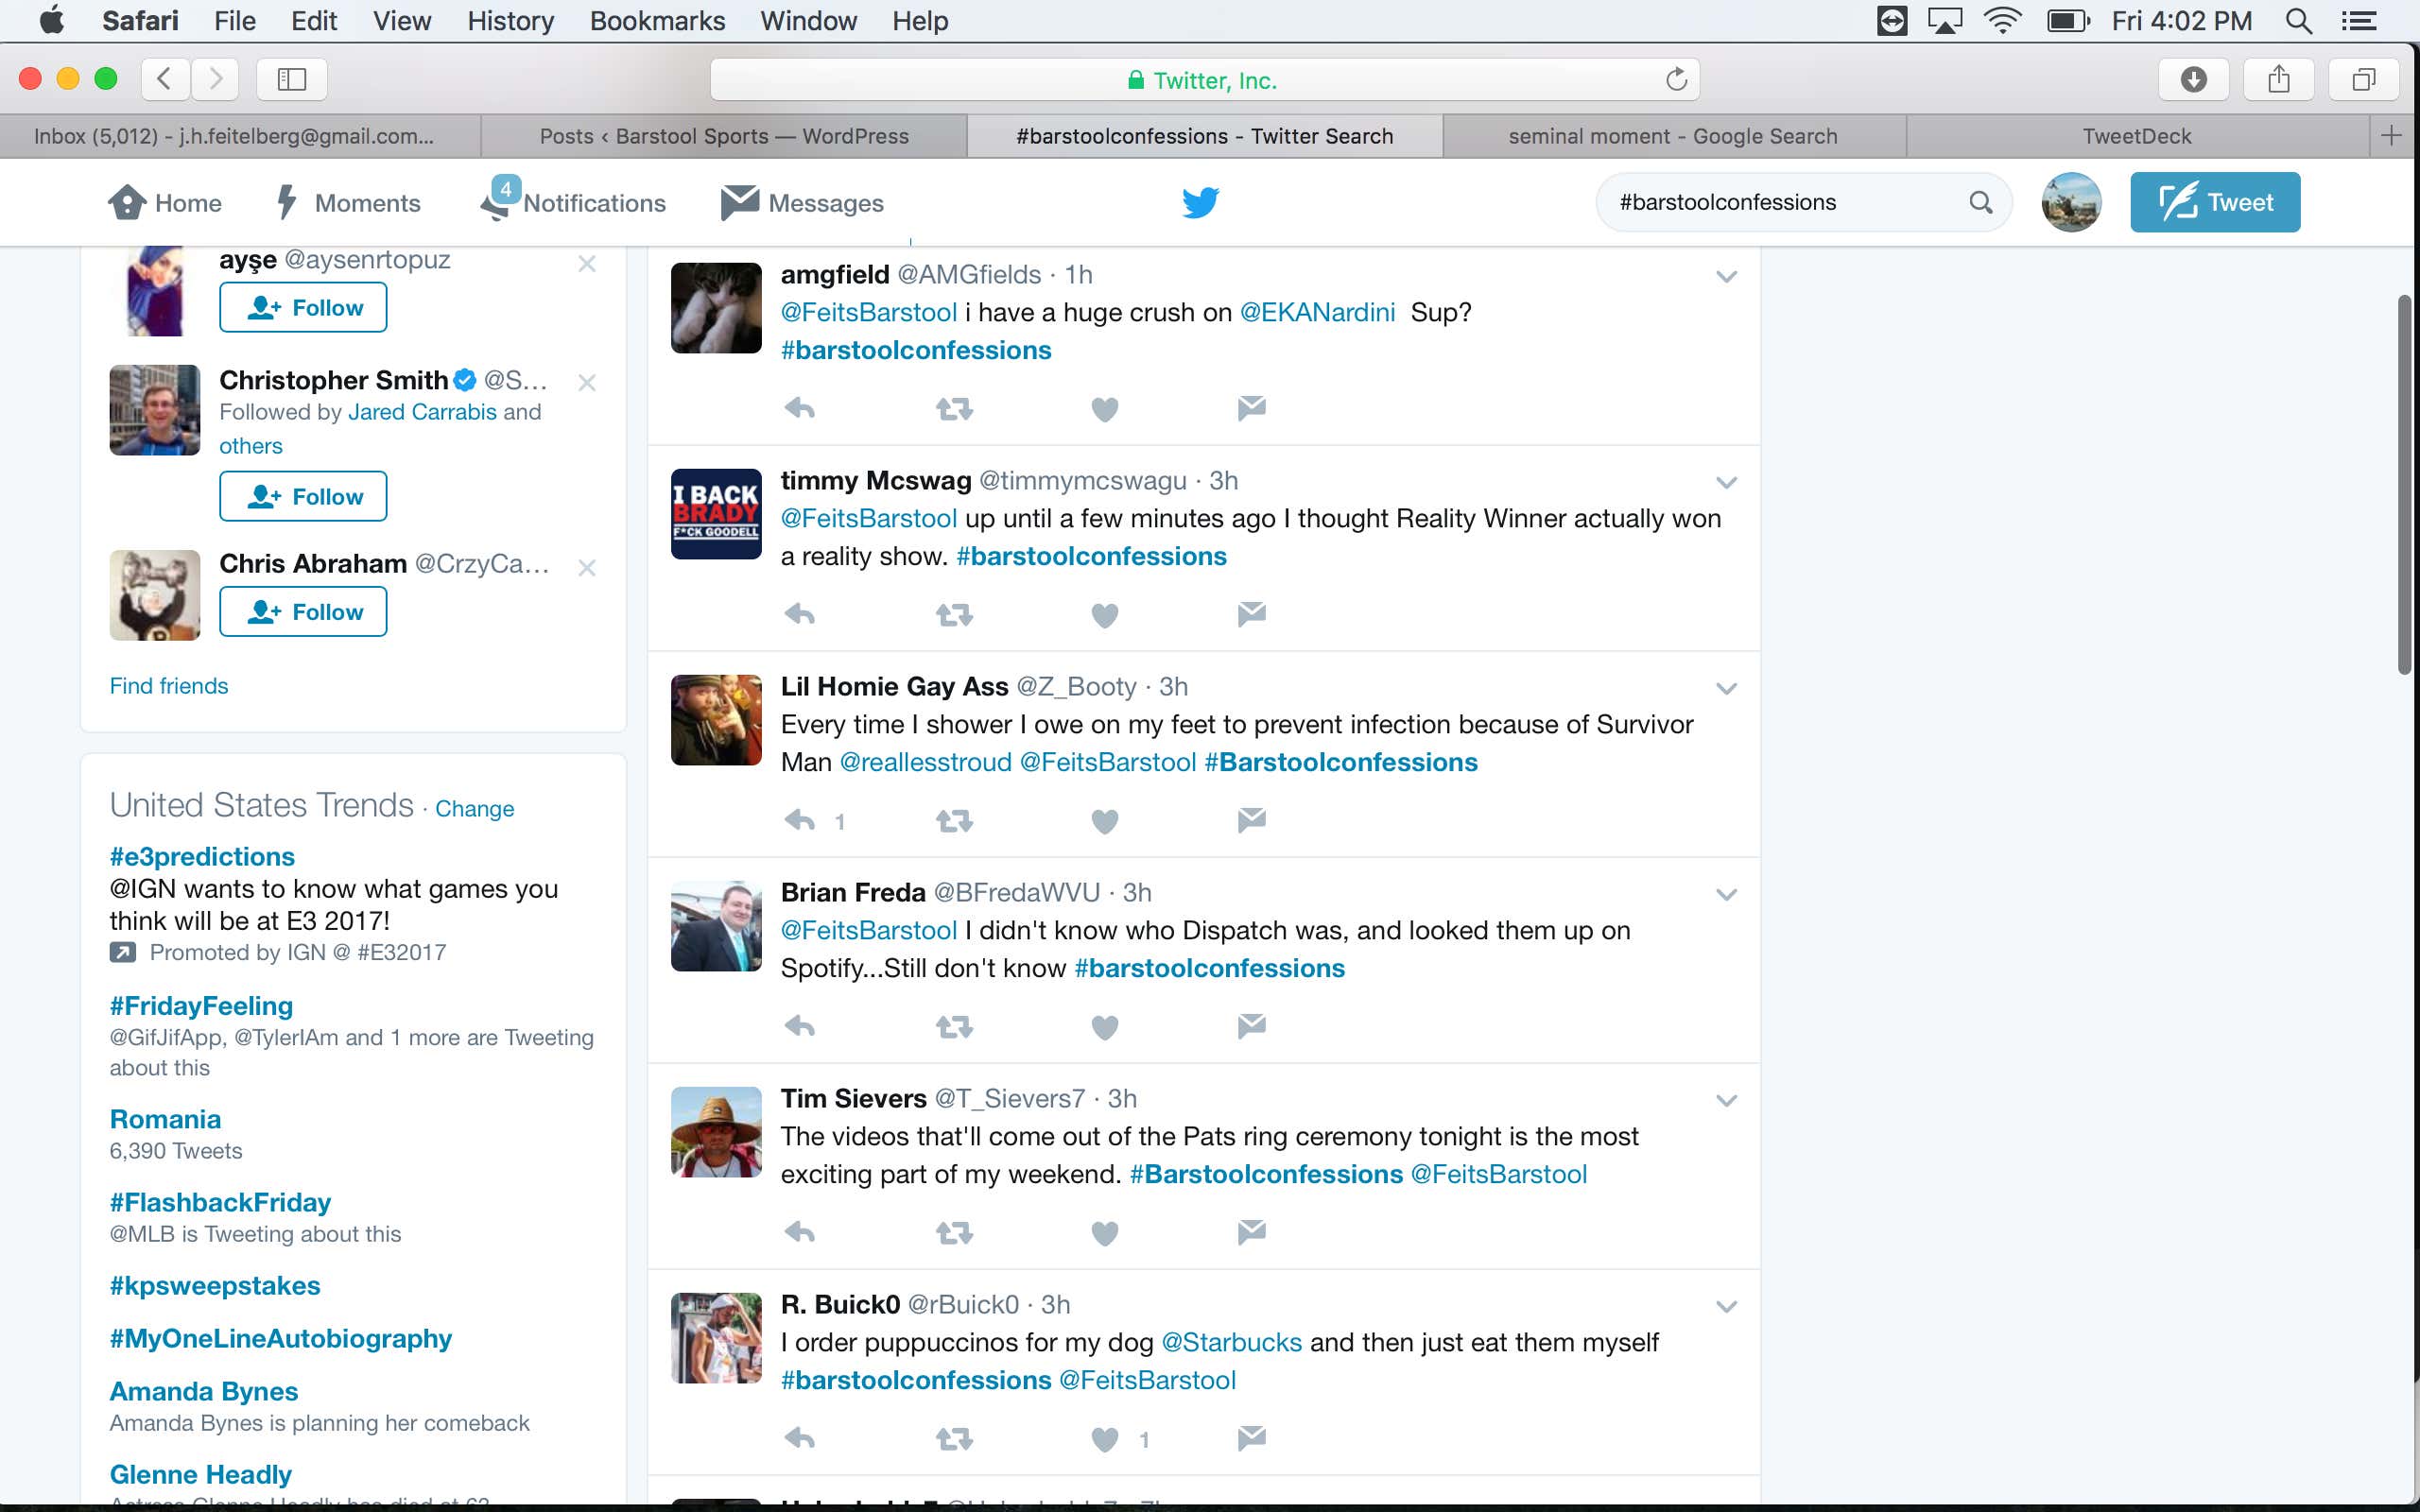Screen dimensions: 2420x1512
Task: Dismiss ayşe follow suggestion
Action: point(587,264)
